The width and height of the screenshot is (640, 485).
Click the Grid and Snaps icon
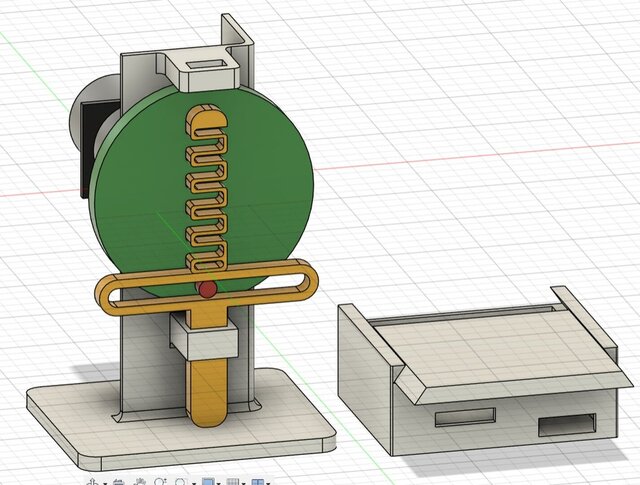(232, 482)
